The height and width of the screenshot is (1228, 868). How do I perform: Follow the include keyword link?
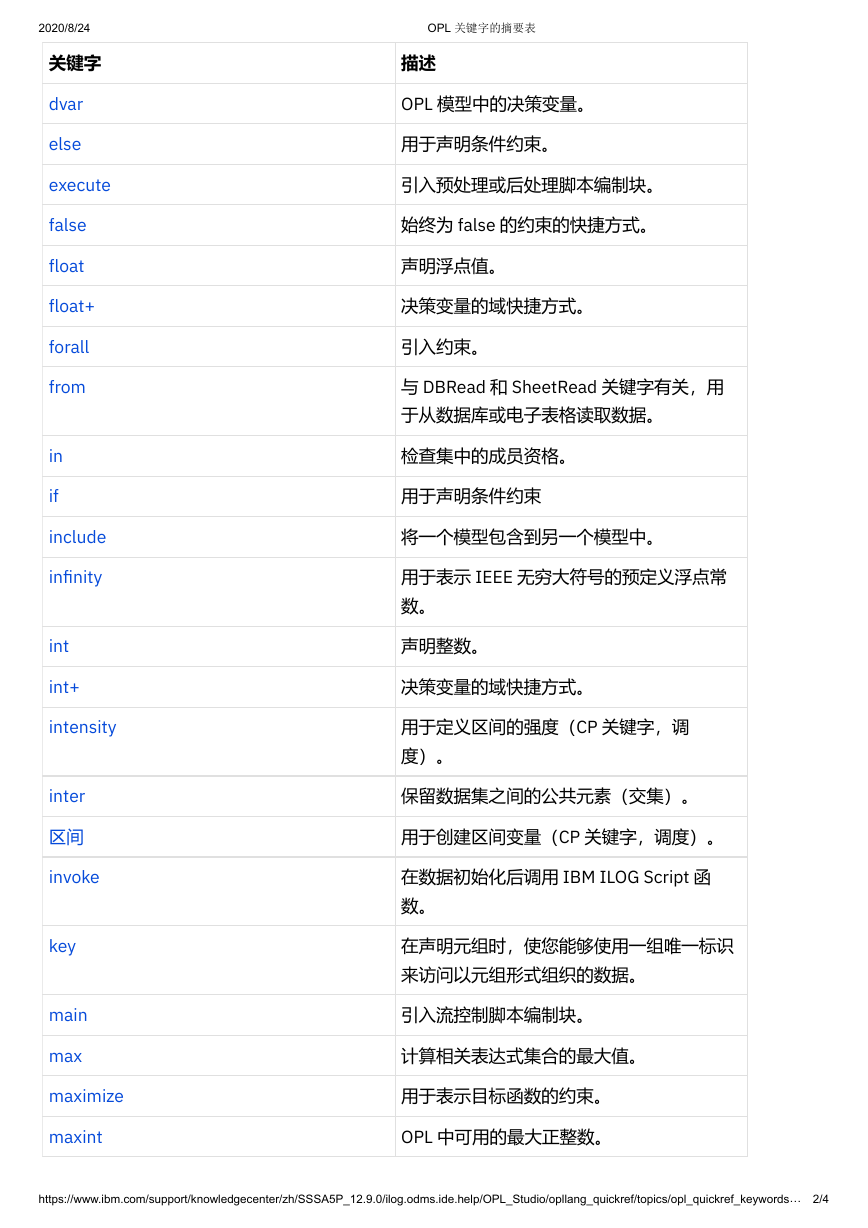(x=78, y=537)
